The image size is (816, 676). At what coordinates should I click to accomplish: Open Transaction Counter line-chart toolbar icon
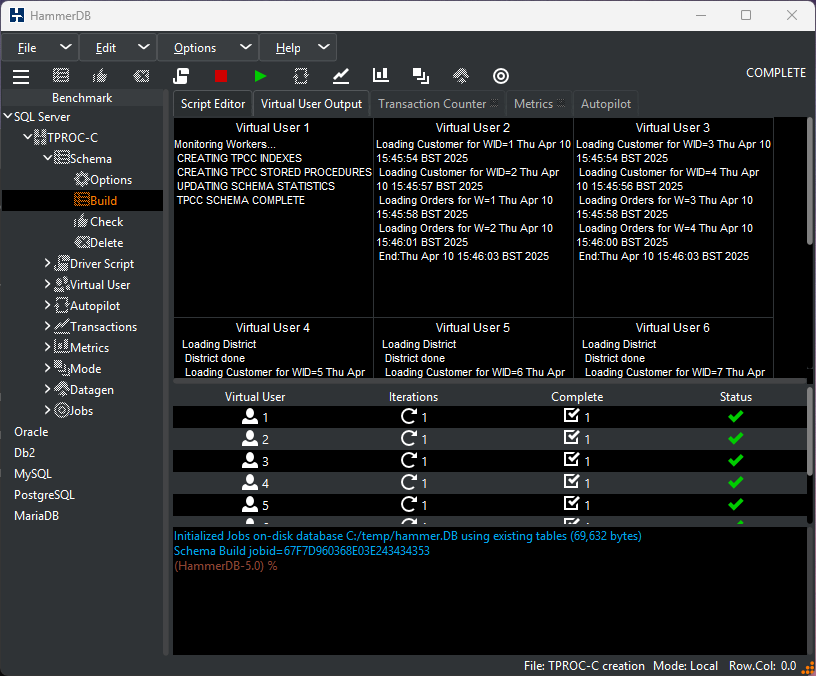341,76
